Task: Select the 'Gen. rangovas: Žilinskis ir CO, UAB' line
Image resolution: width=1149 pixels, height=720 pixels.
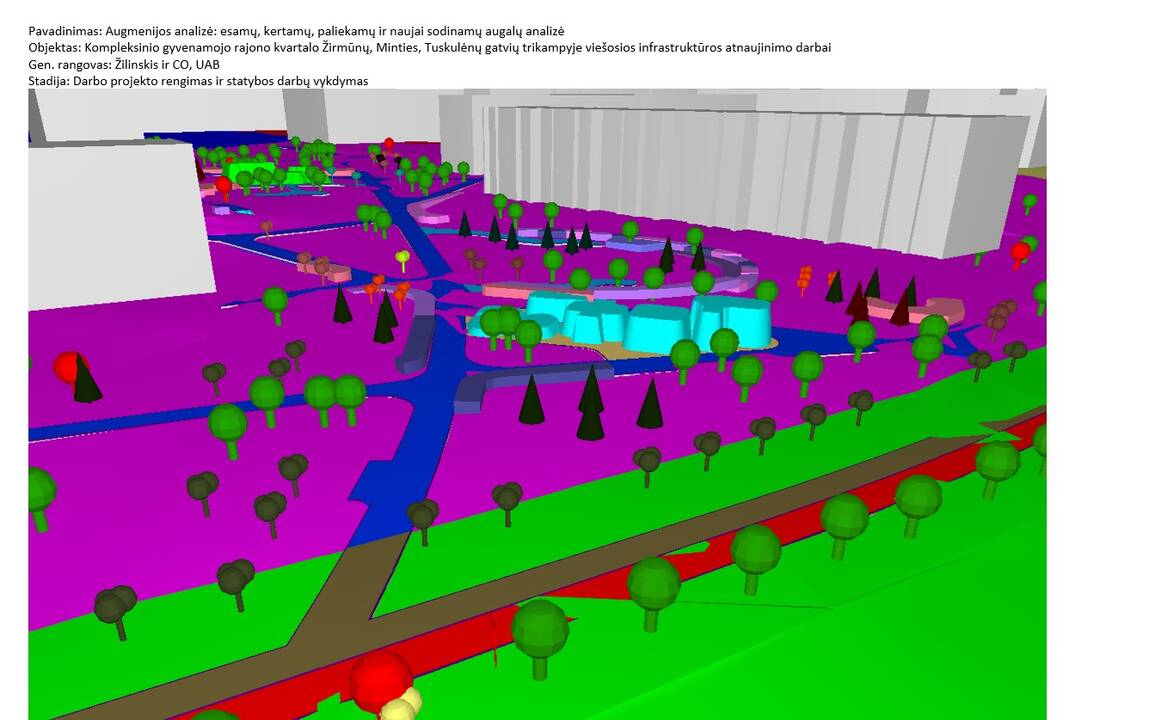Action: click(x=124, y=64)
